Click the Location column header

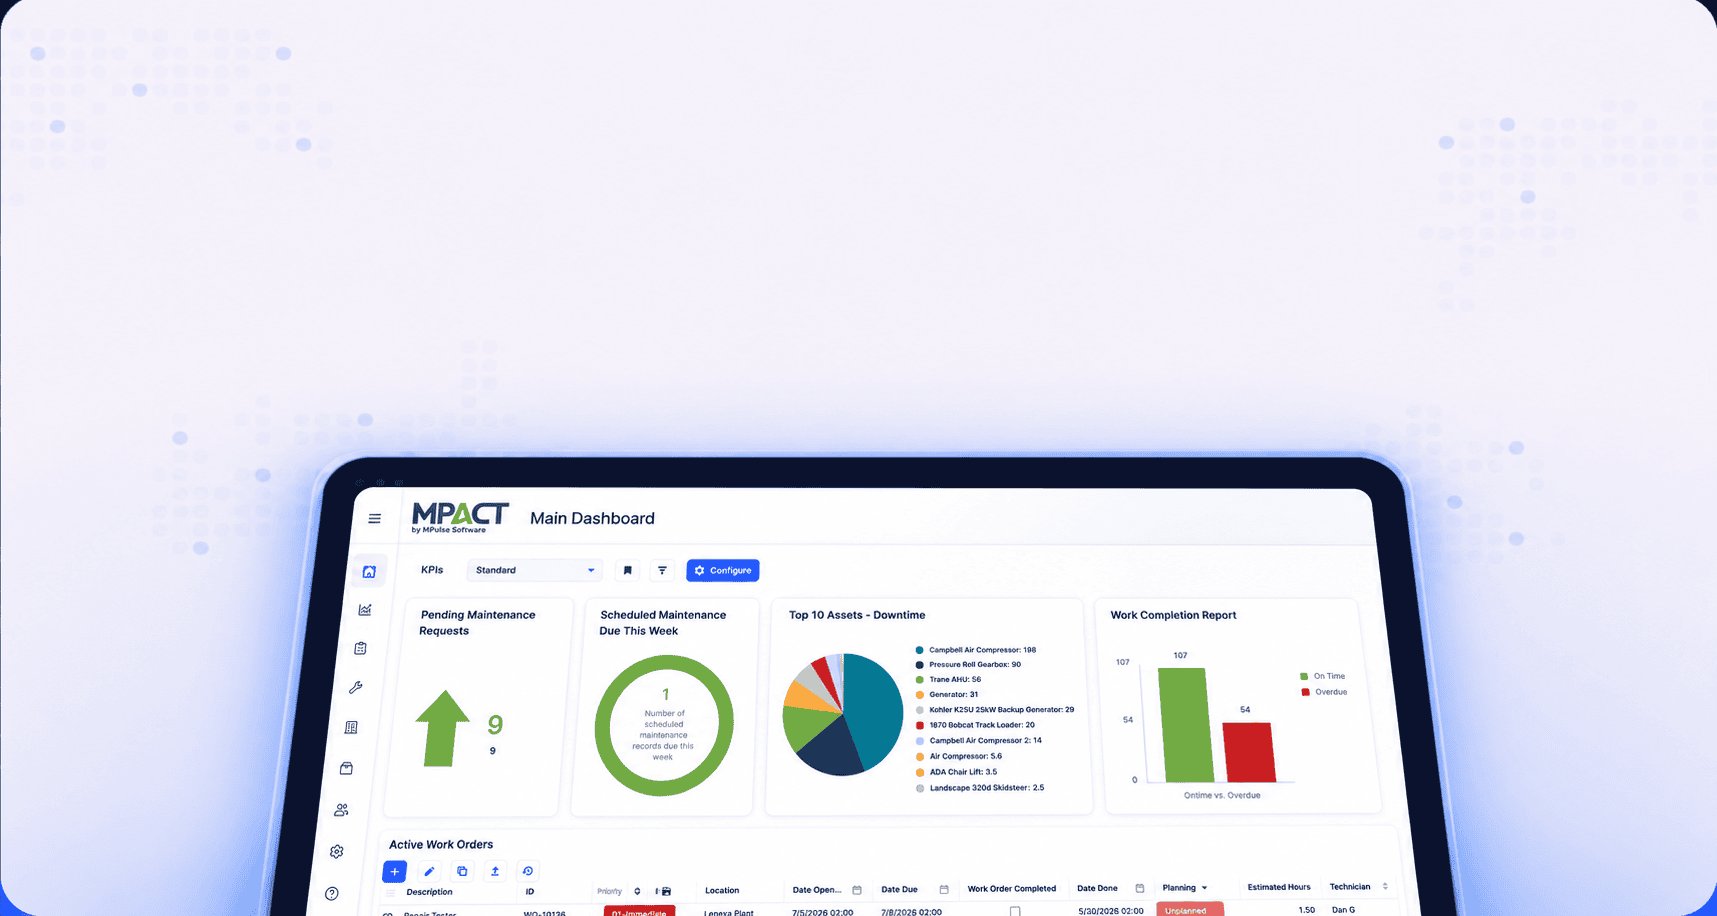click(722, 890)
